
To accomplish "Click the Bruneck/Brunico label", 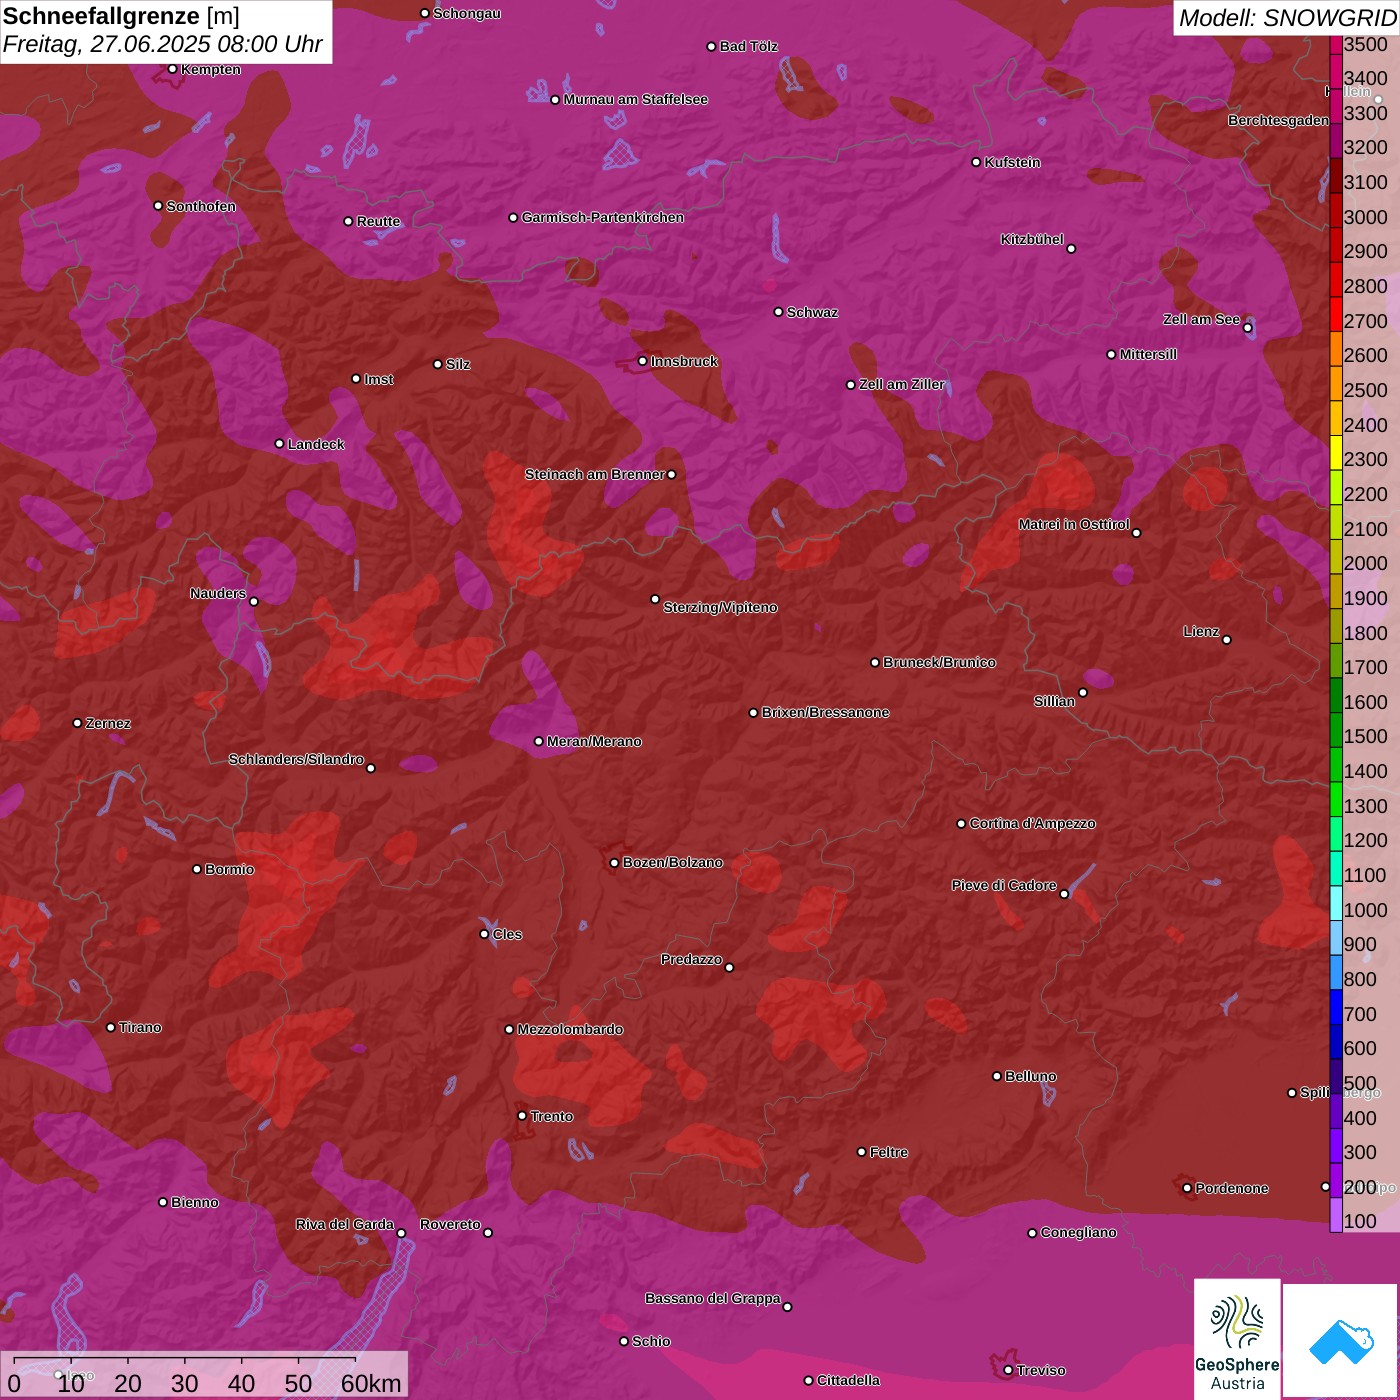I will (939, 662).
